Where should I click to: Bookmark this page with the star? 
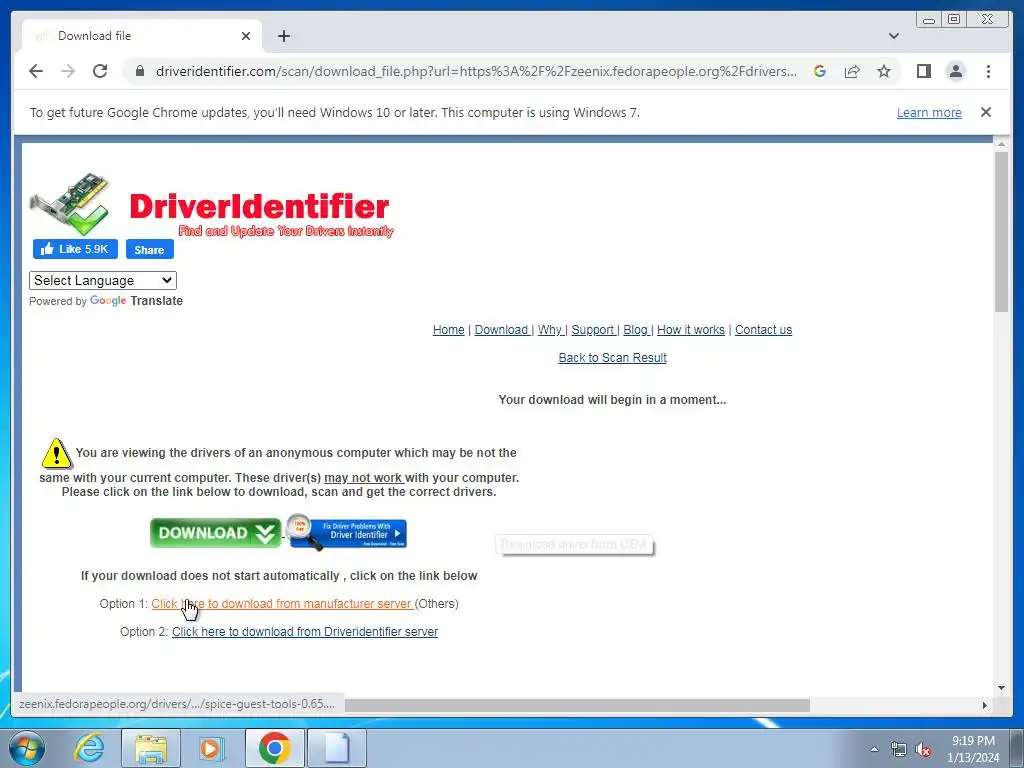tap(884, 71)
